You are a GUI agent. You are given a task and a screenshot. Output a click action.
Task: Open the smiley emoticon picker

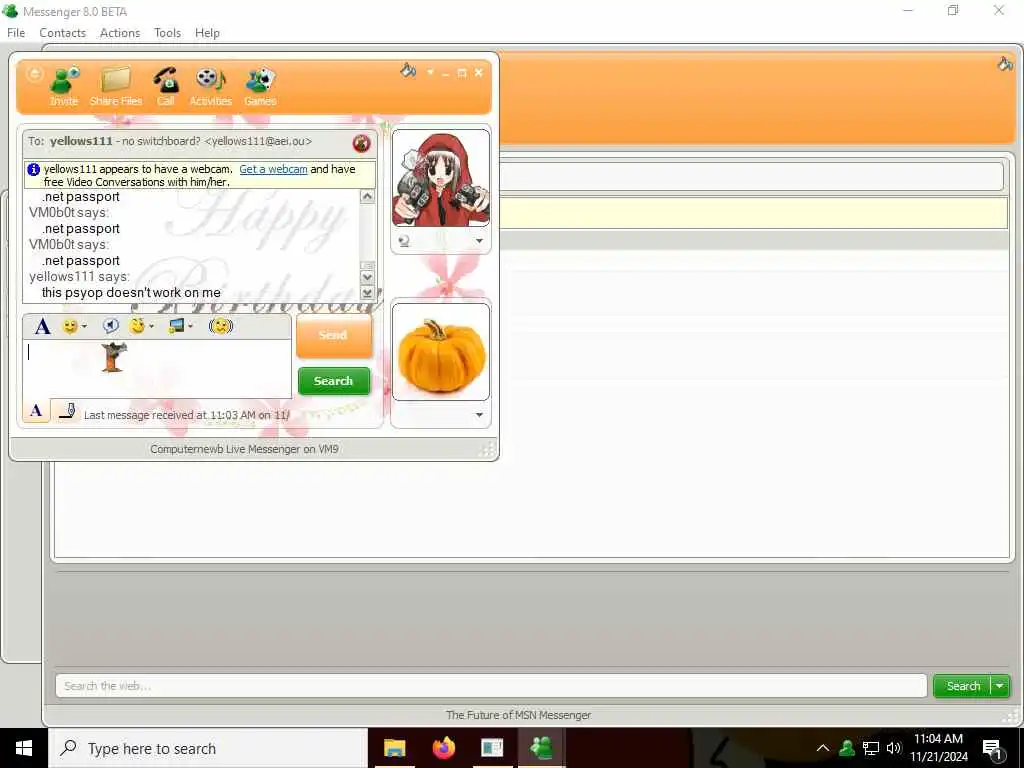[70, 326]
